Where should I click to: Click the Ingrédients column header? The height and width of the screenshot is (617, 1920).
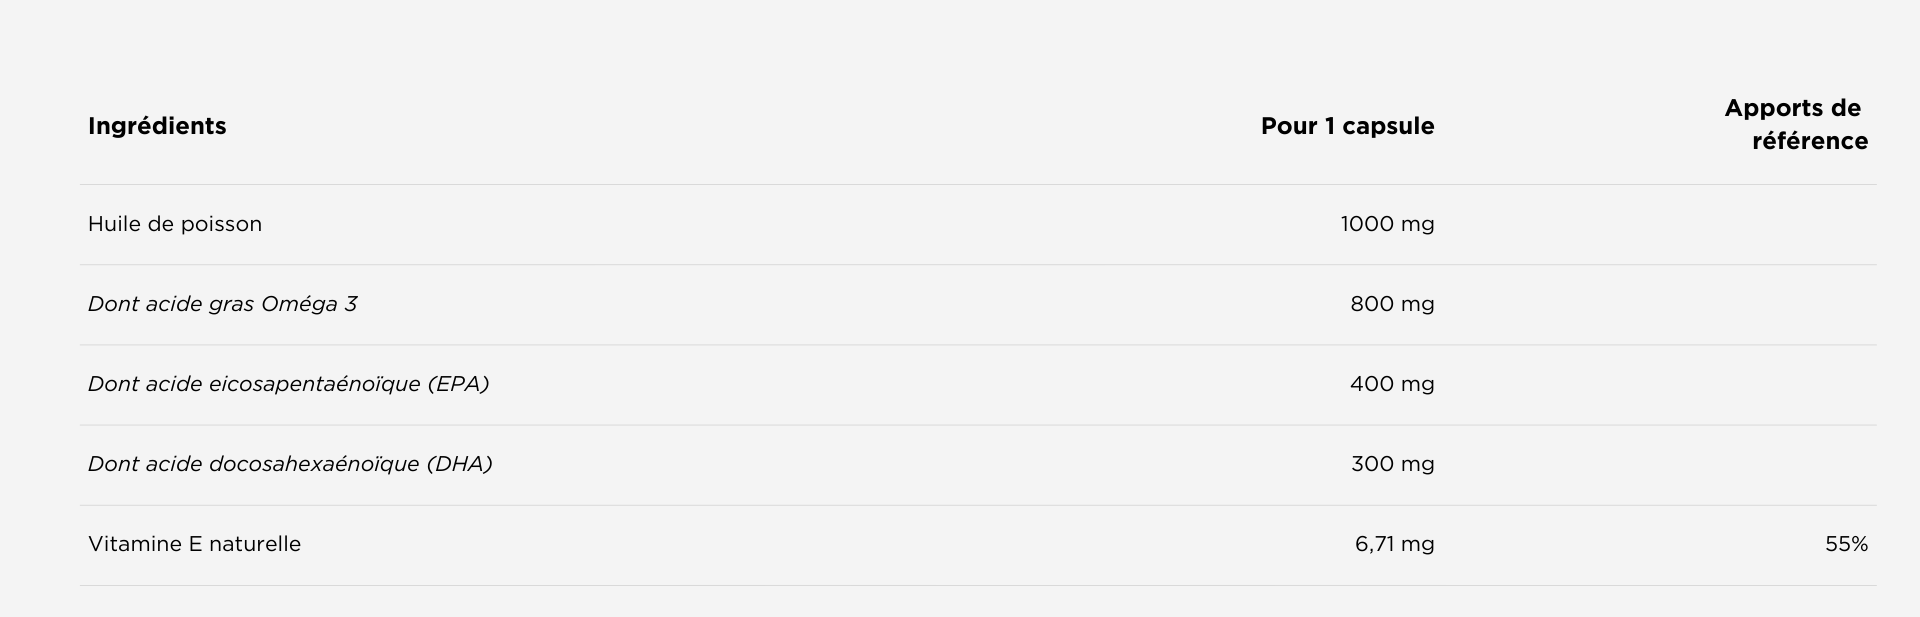[x=157, y=126]
